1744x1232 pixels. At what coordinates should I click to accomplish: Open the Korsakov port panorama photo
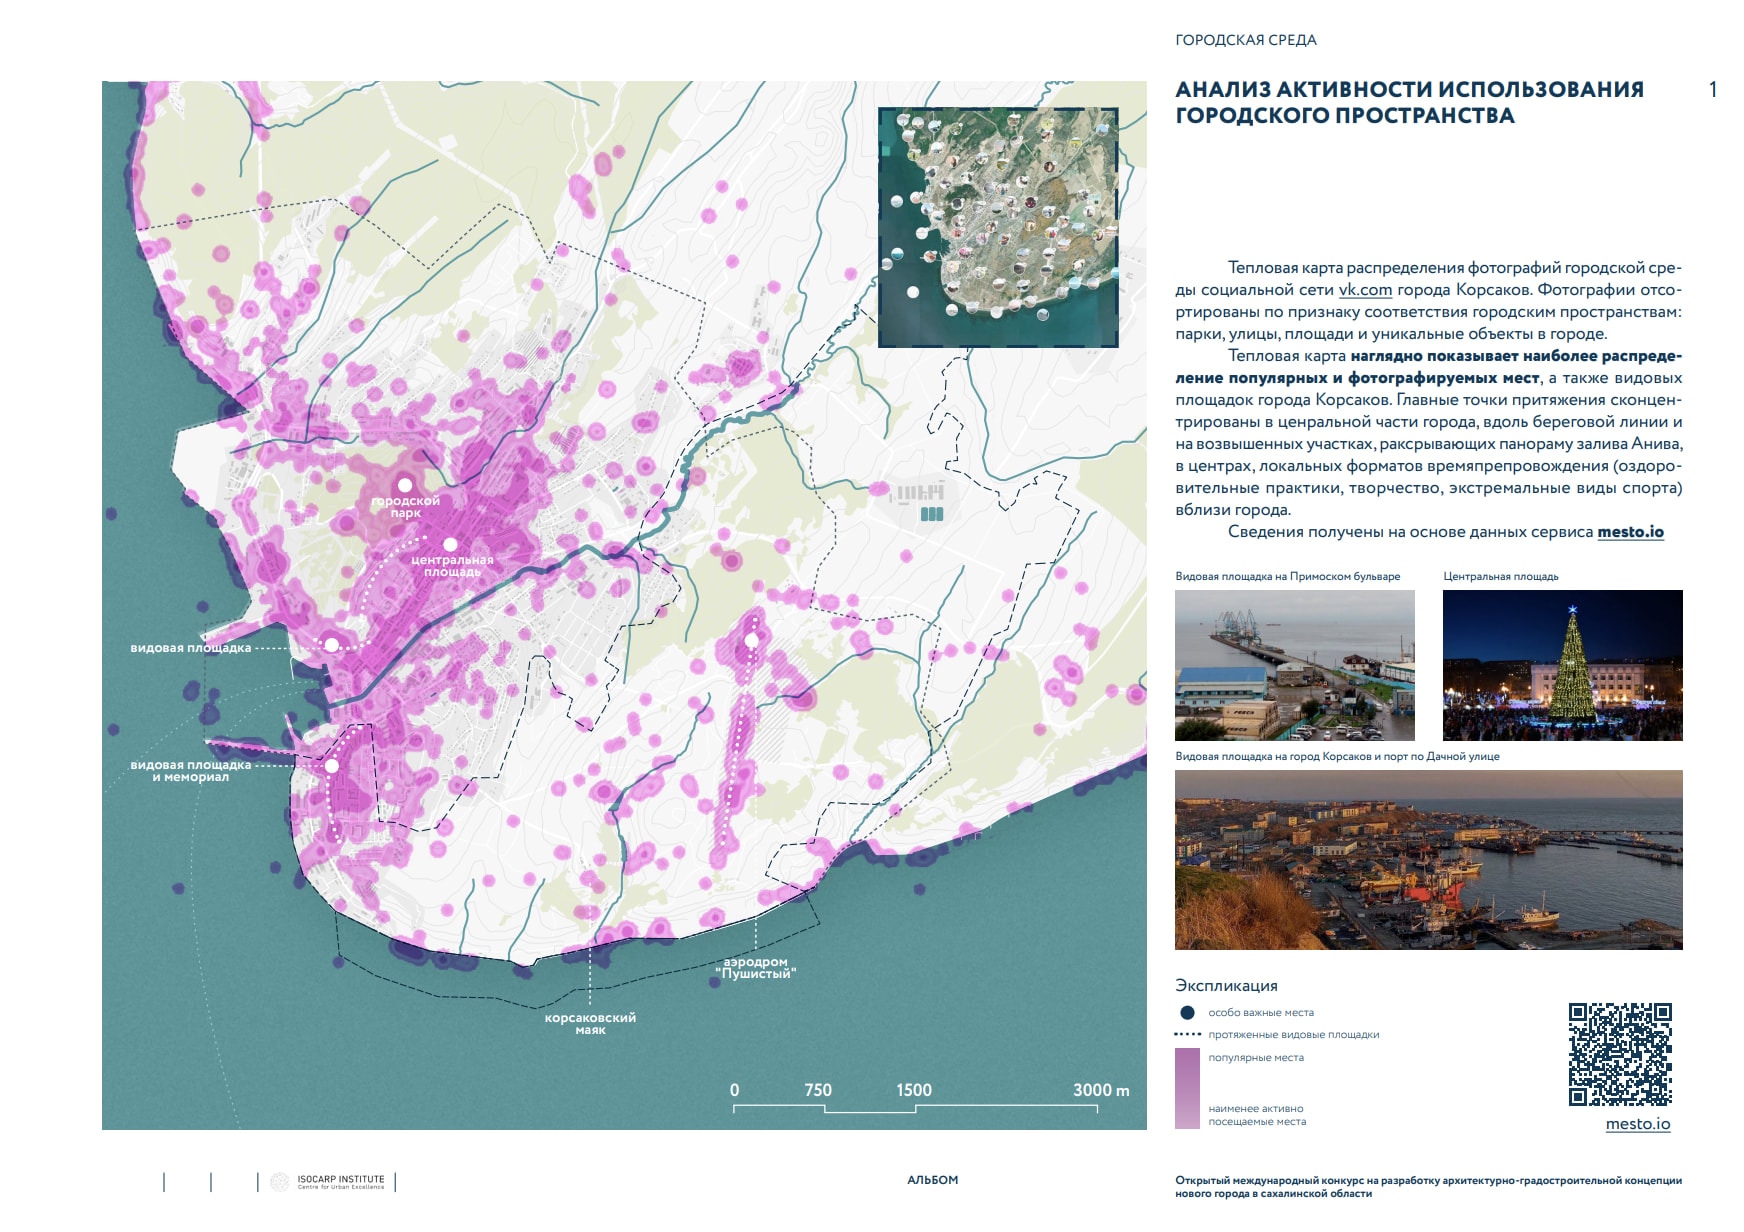(x=1429, y=860)
